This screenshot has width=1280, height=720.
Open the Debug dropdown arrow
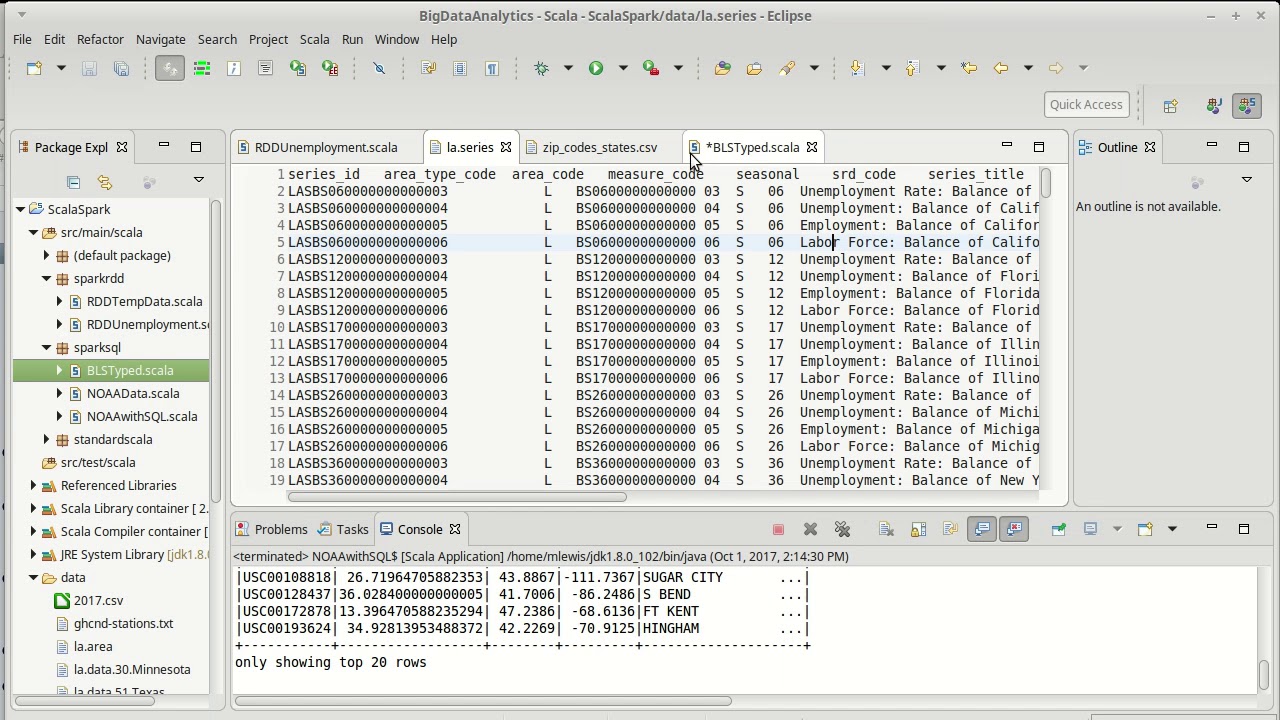click(x=568, y=68)
